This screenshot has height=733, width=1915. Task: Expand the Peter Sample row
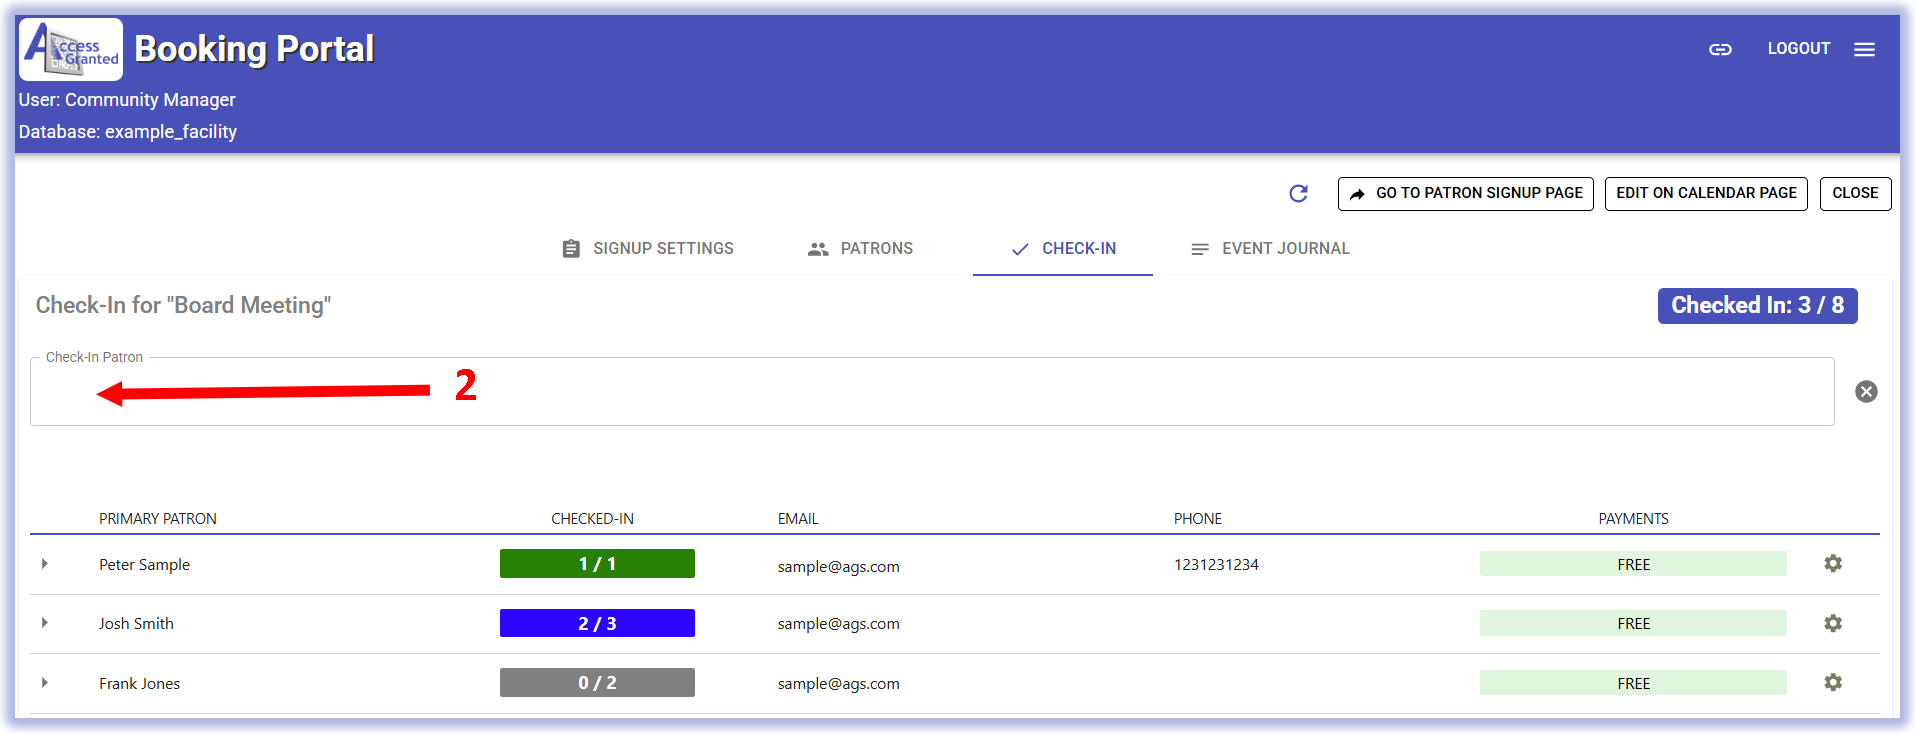point(45,564)
